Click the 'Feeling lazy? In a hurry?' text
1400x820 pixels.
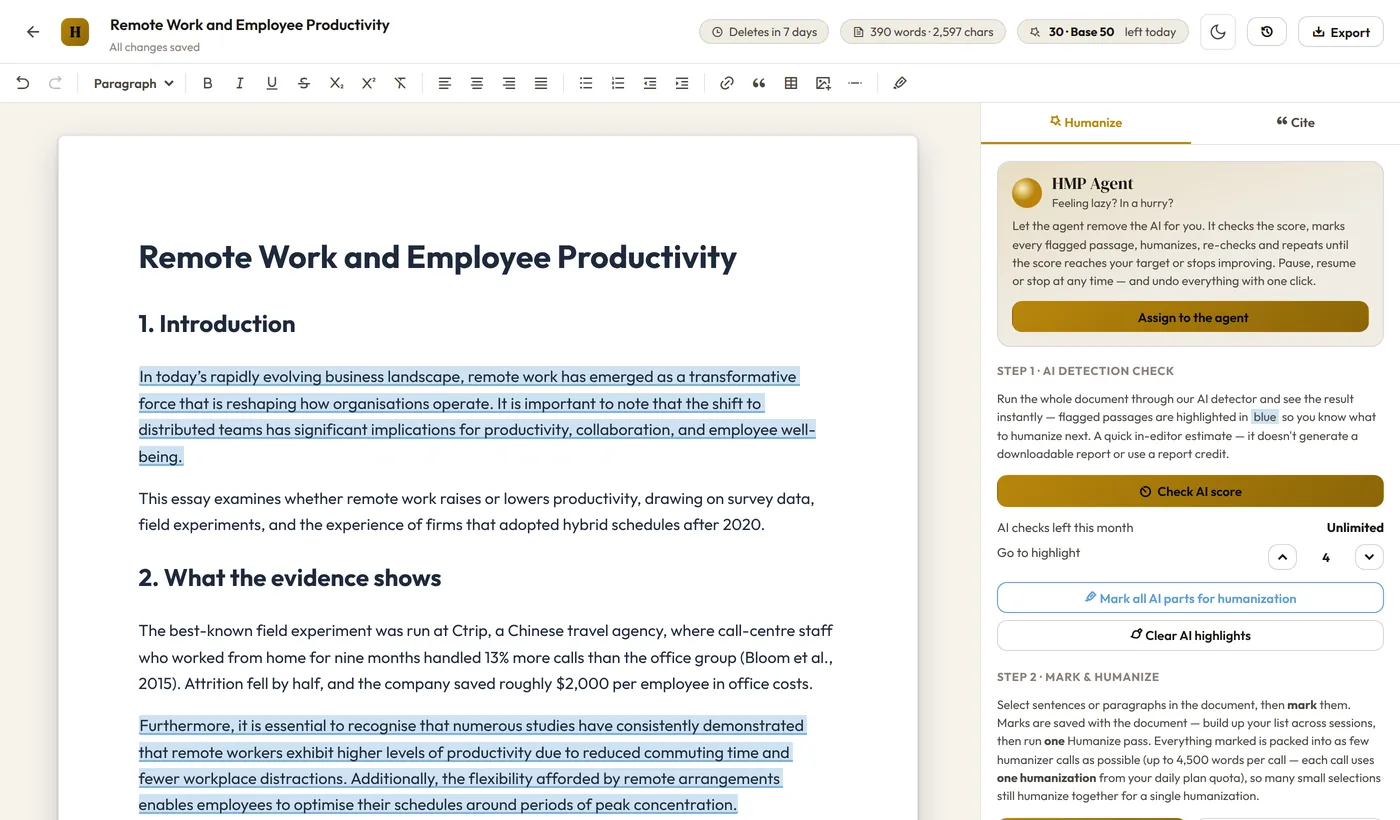pos(1112,203)
